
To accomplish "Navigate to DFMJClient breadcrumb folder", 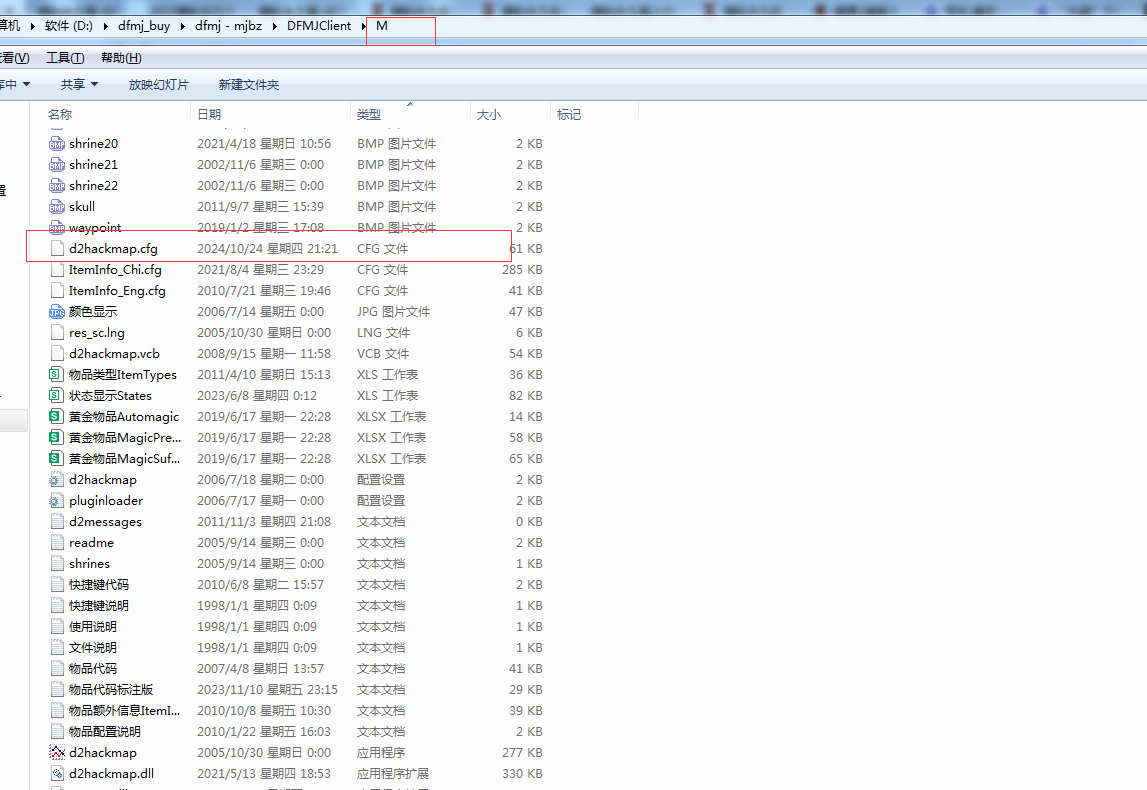I will tap(319, 26).
